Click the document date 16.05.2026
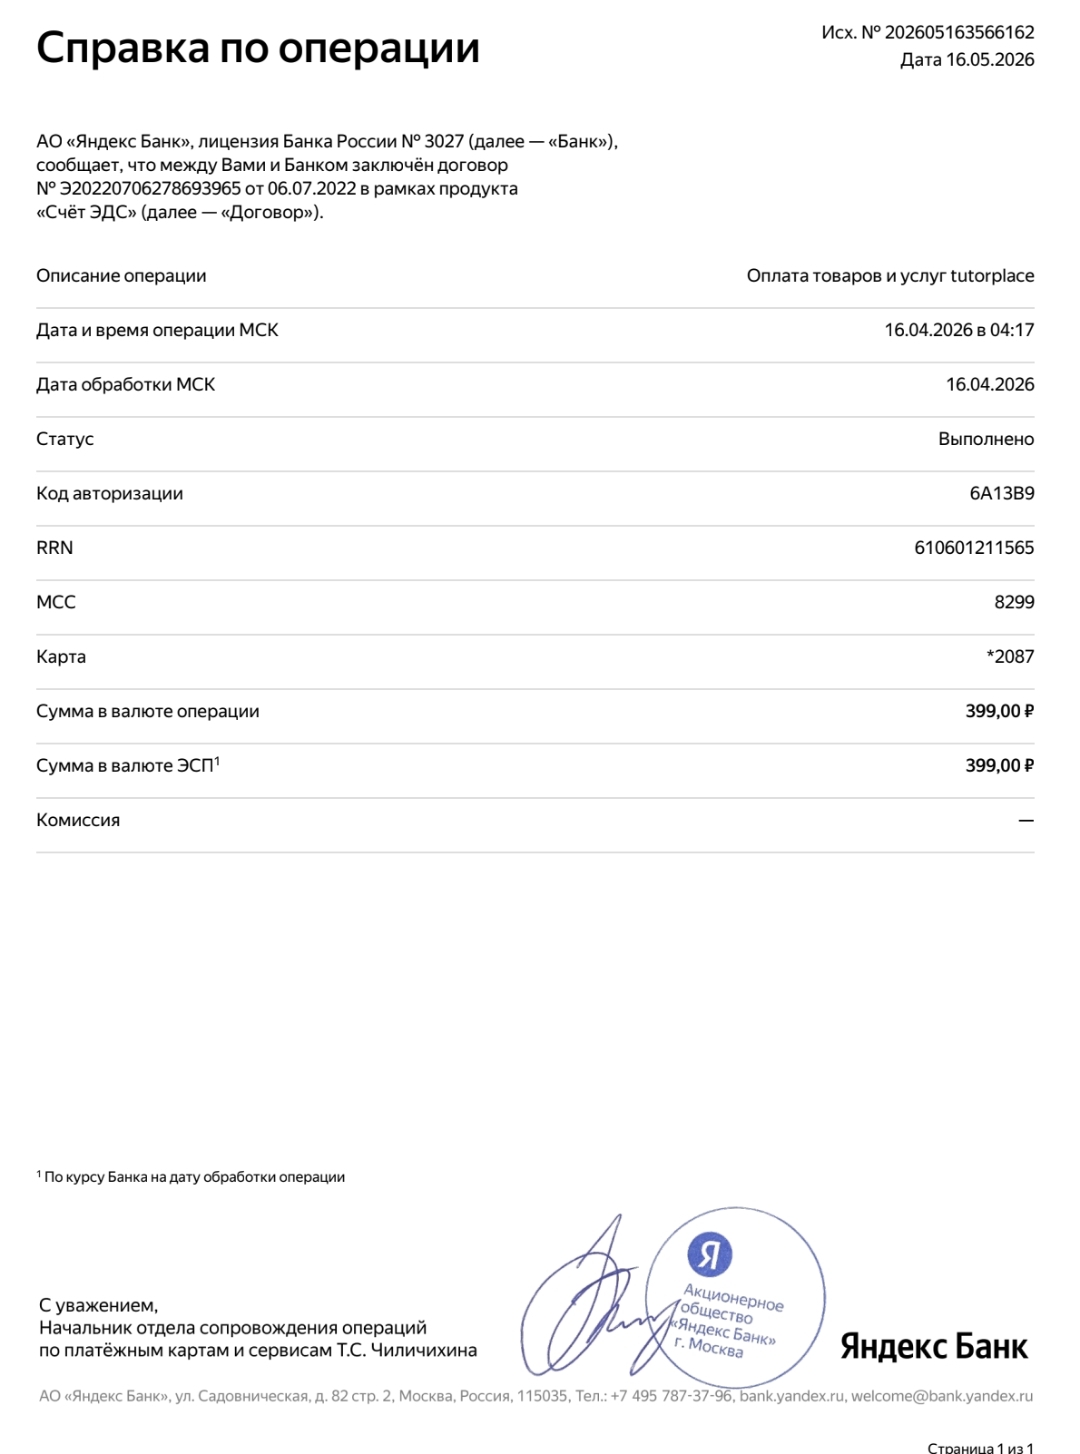 pos(990,60)
